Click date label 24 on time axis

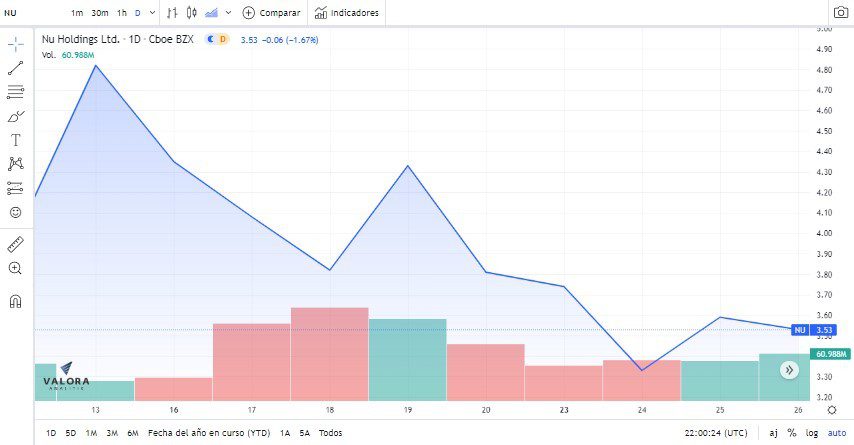click(x=642, y=410)
